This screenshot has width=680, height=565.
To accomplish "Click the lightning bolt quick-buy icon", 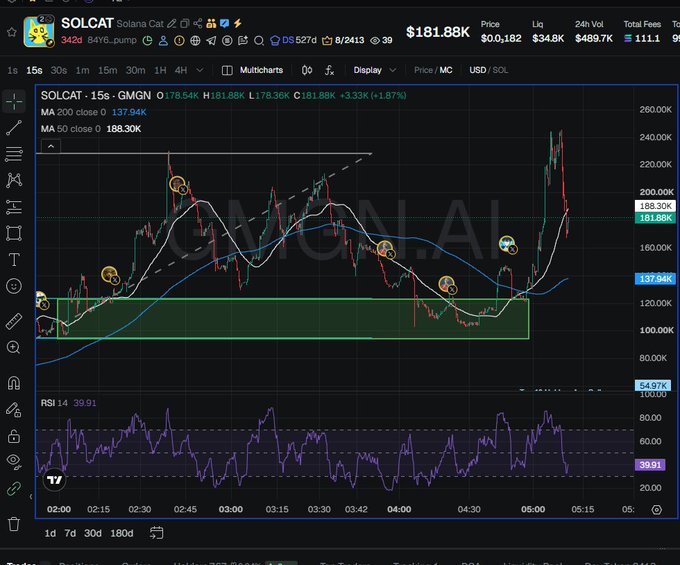I will [x=237, y=23].
